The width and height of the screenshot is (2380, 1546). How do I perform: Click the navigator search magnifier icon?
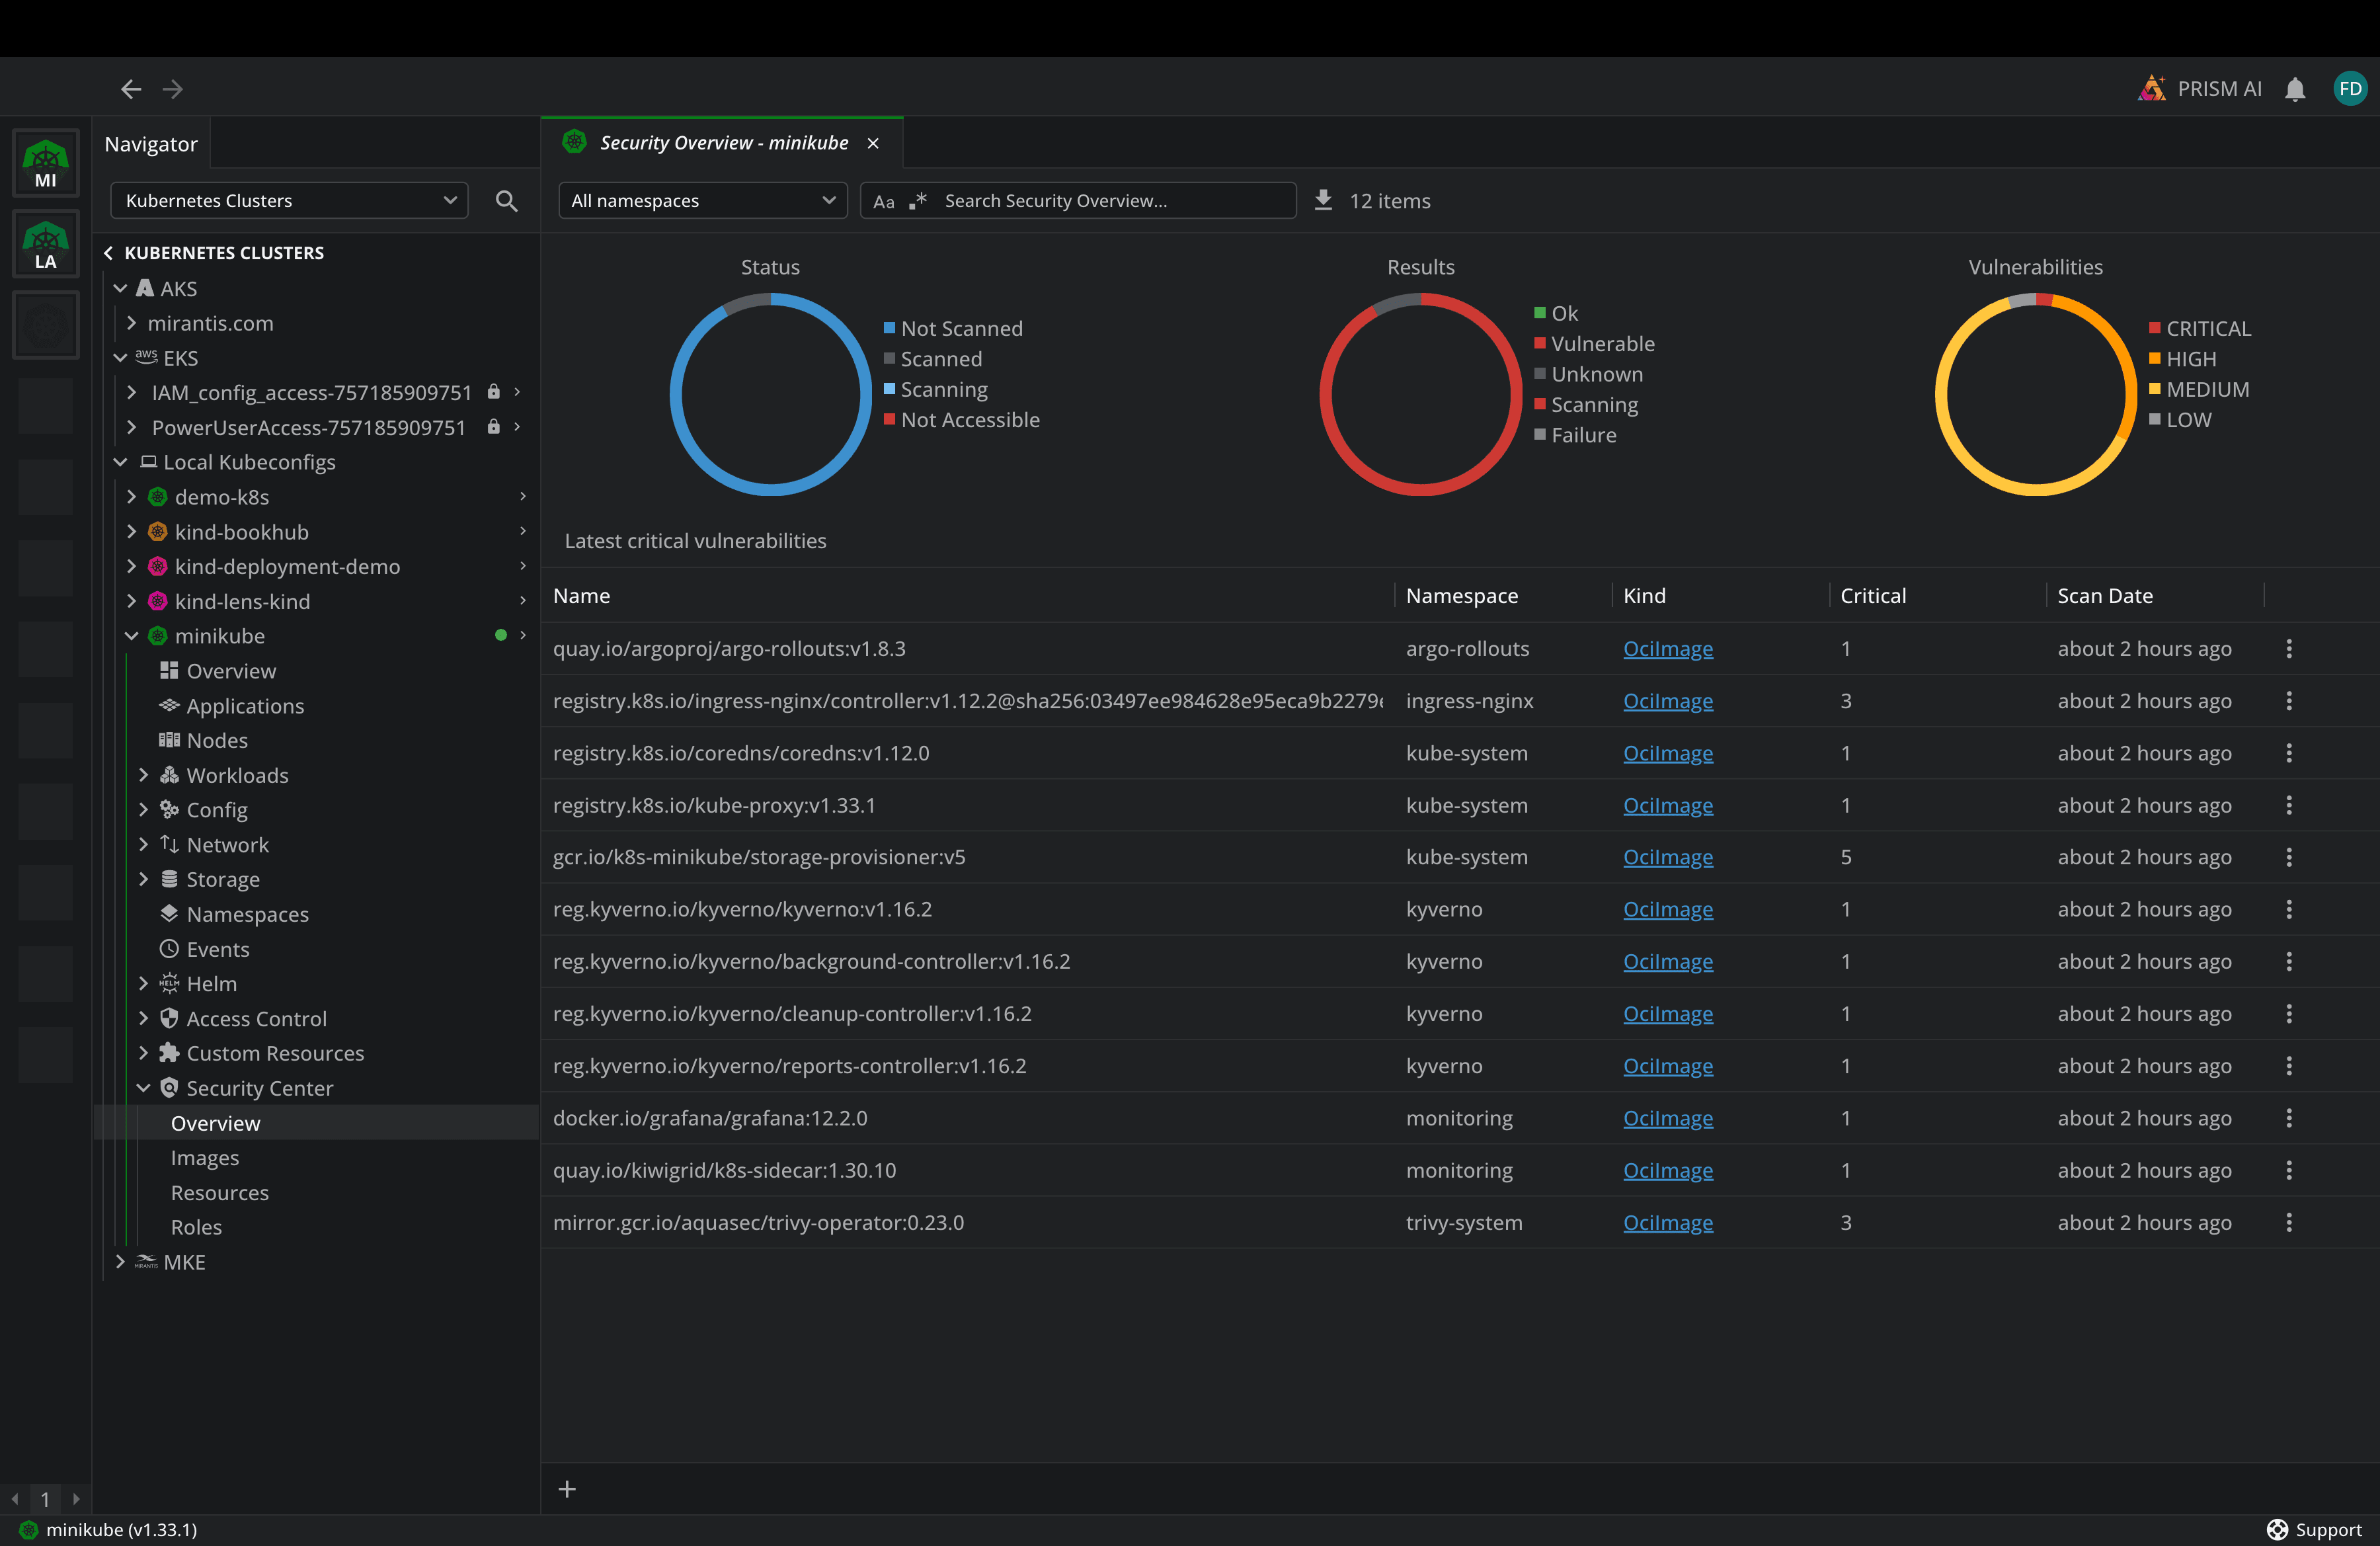point(507,201)
